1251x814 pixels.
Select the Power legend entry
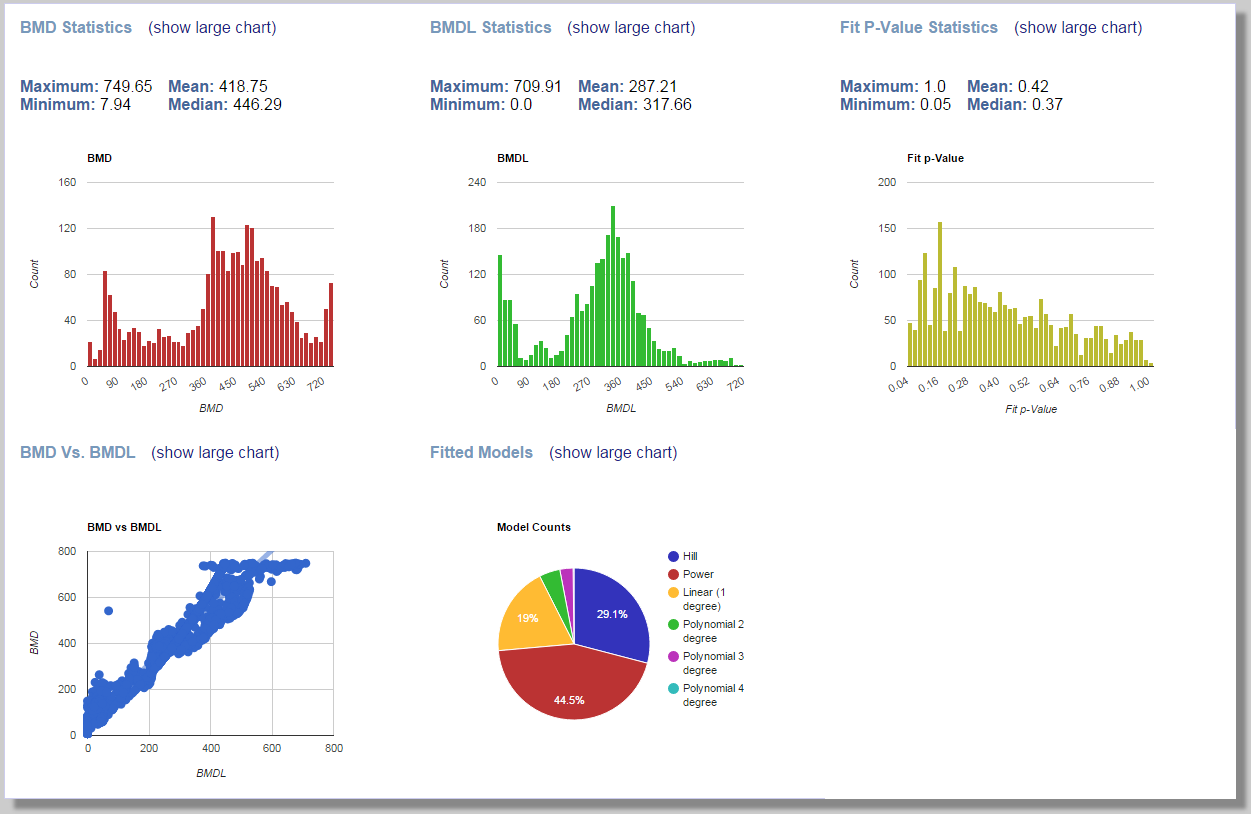(699, 574)
